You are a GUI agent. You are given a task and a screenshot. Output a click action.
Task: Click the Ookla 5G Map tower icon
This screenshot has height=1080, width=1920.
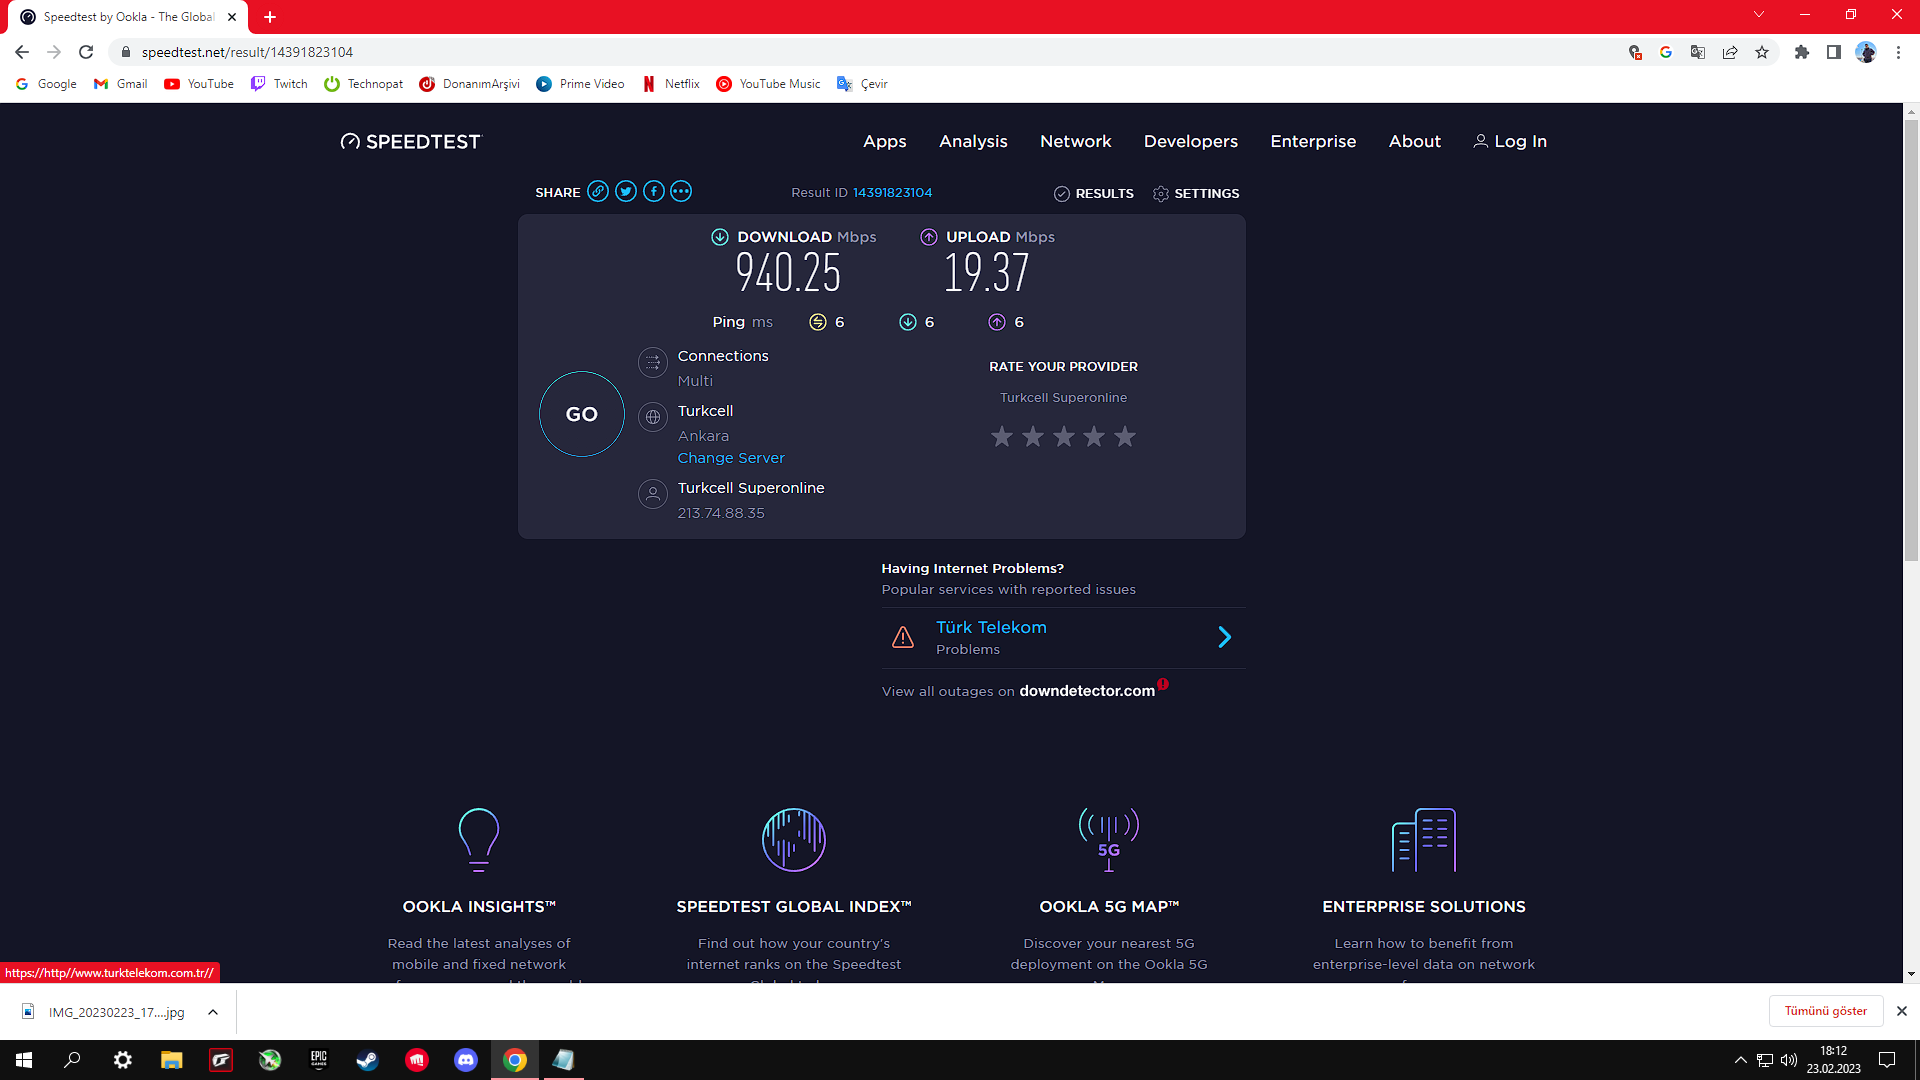(1108, 839)
